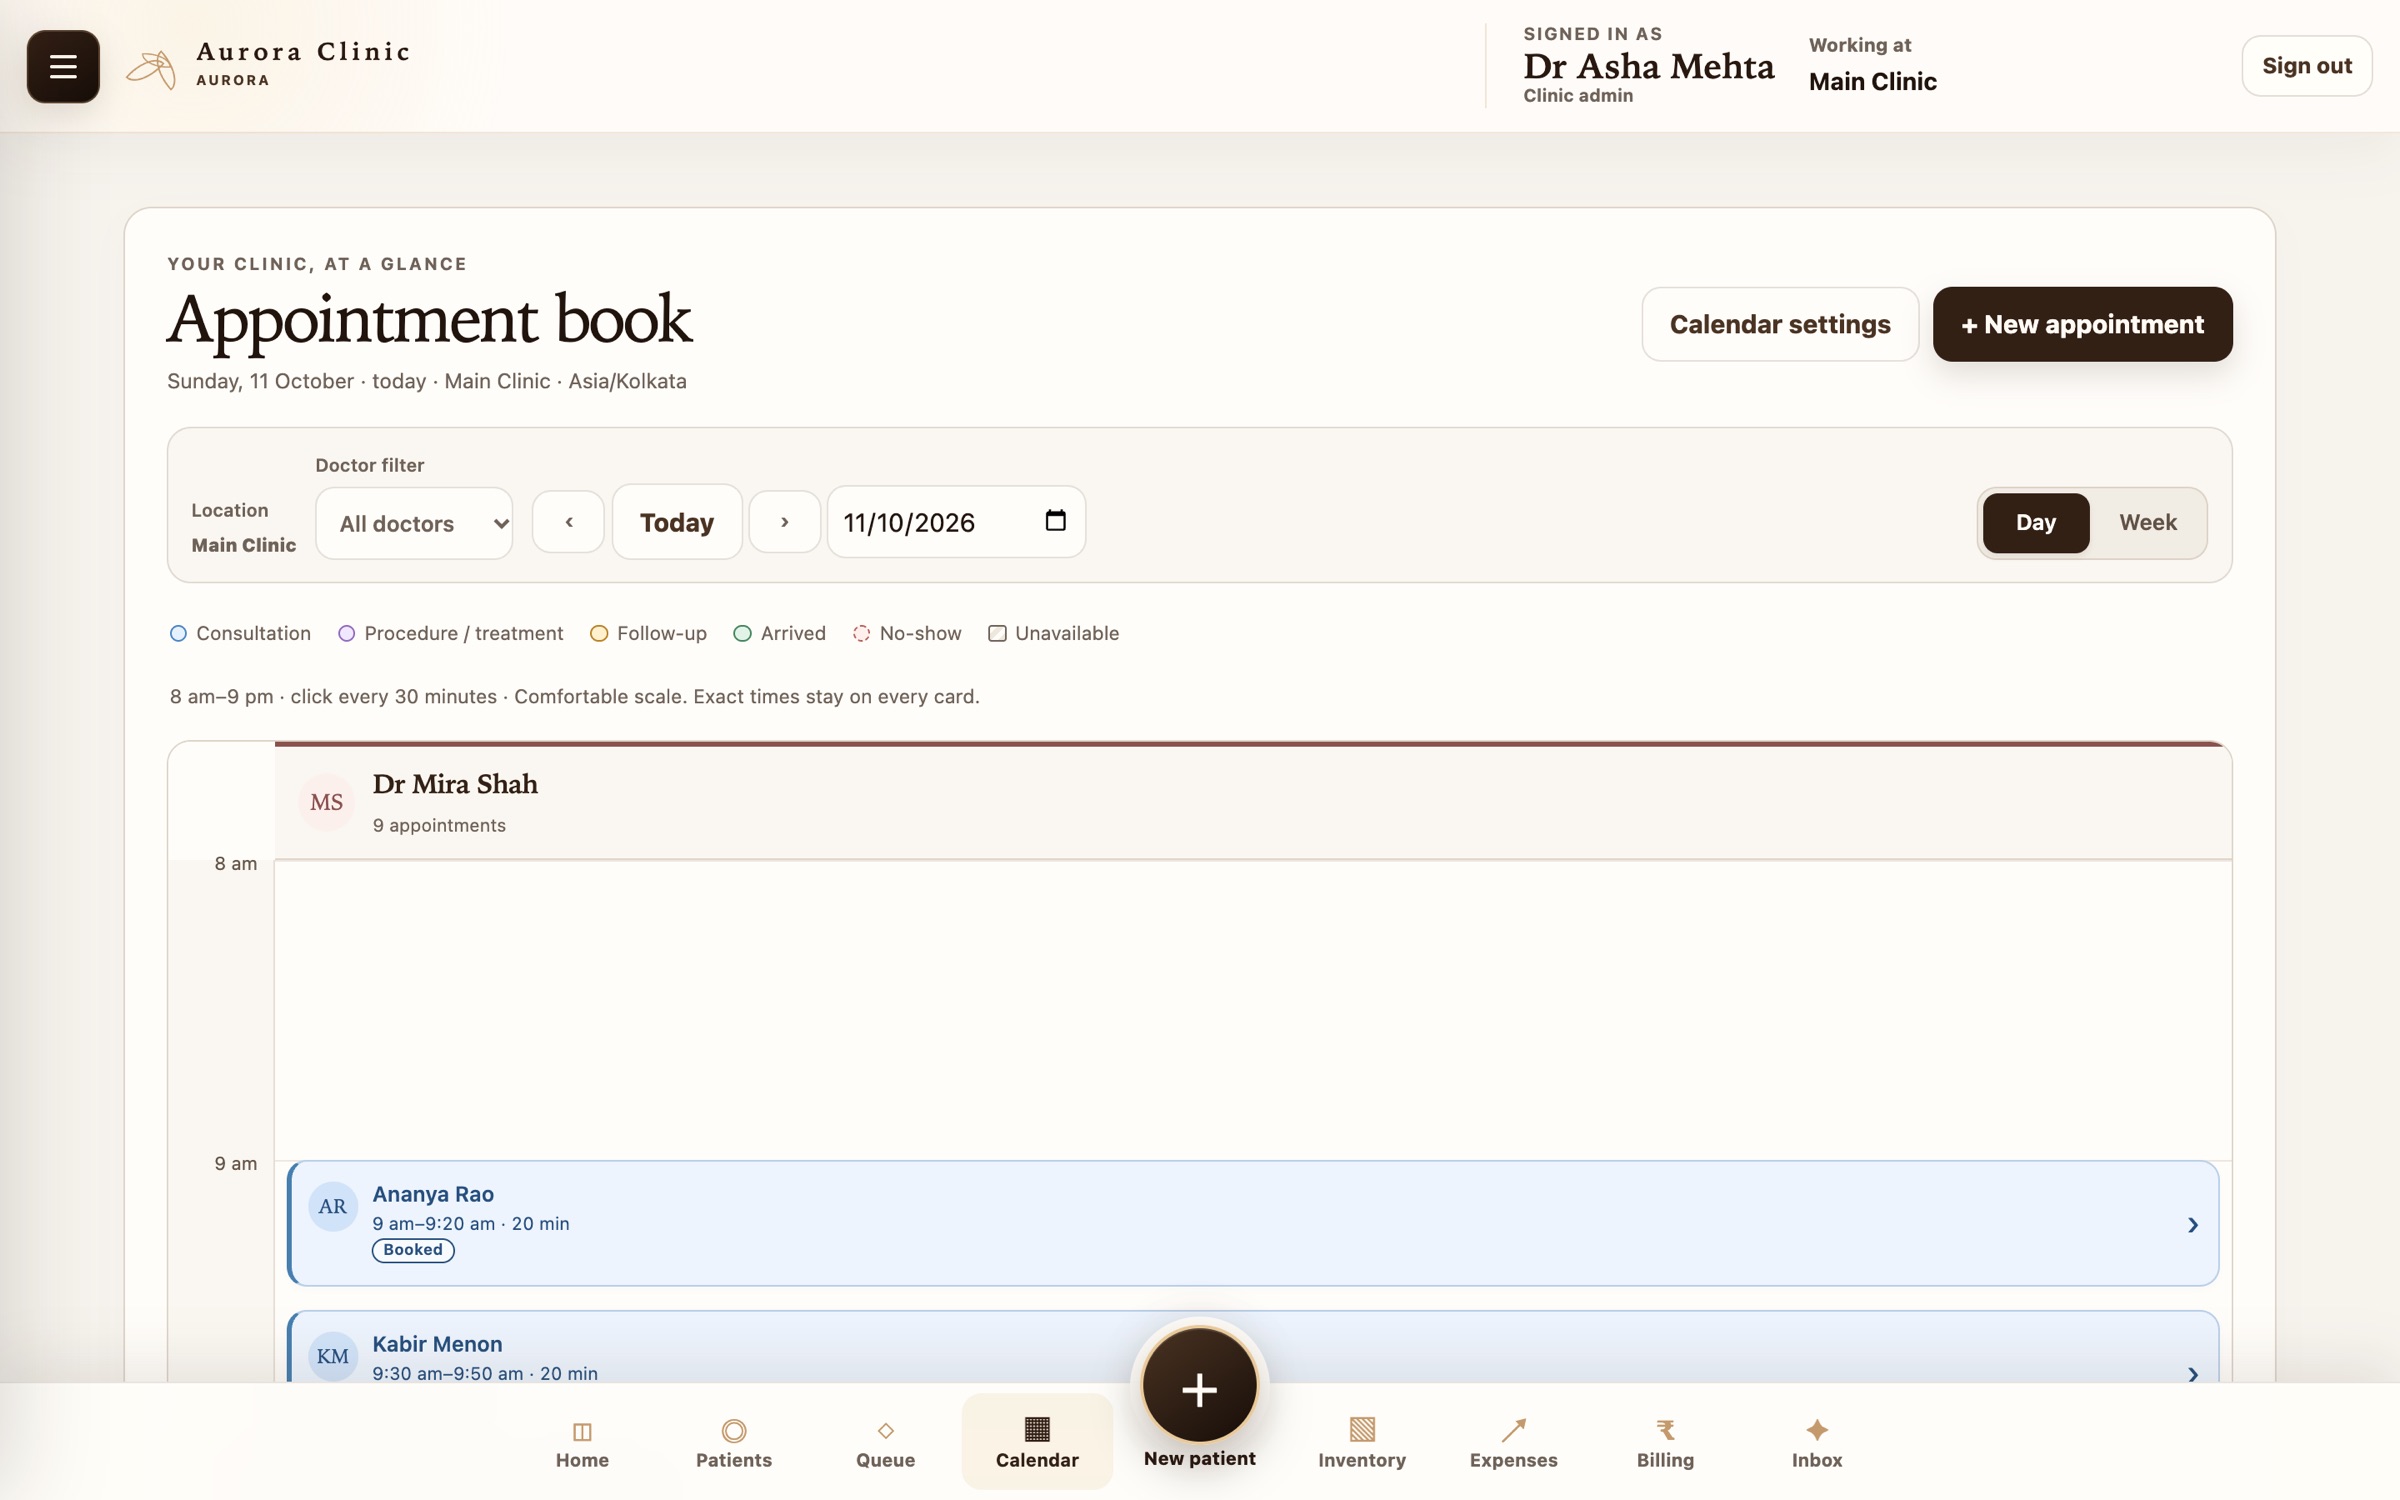Image resolution: width=2400 pixels, height=1500 pixels.
Task: Open the Queue section
Action: point(886,1443)
